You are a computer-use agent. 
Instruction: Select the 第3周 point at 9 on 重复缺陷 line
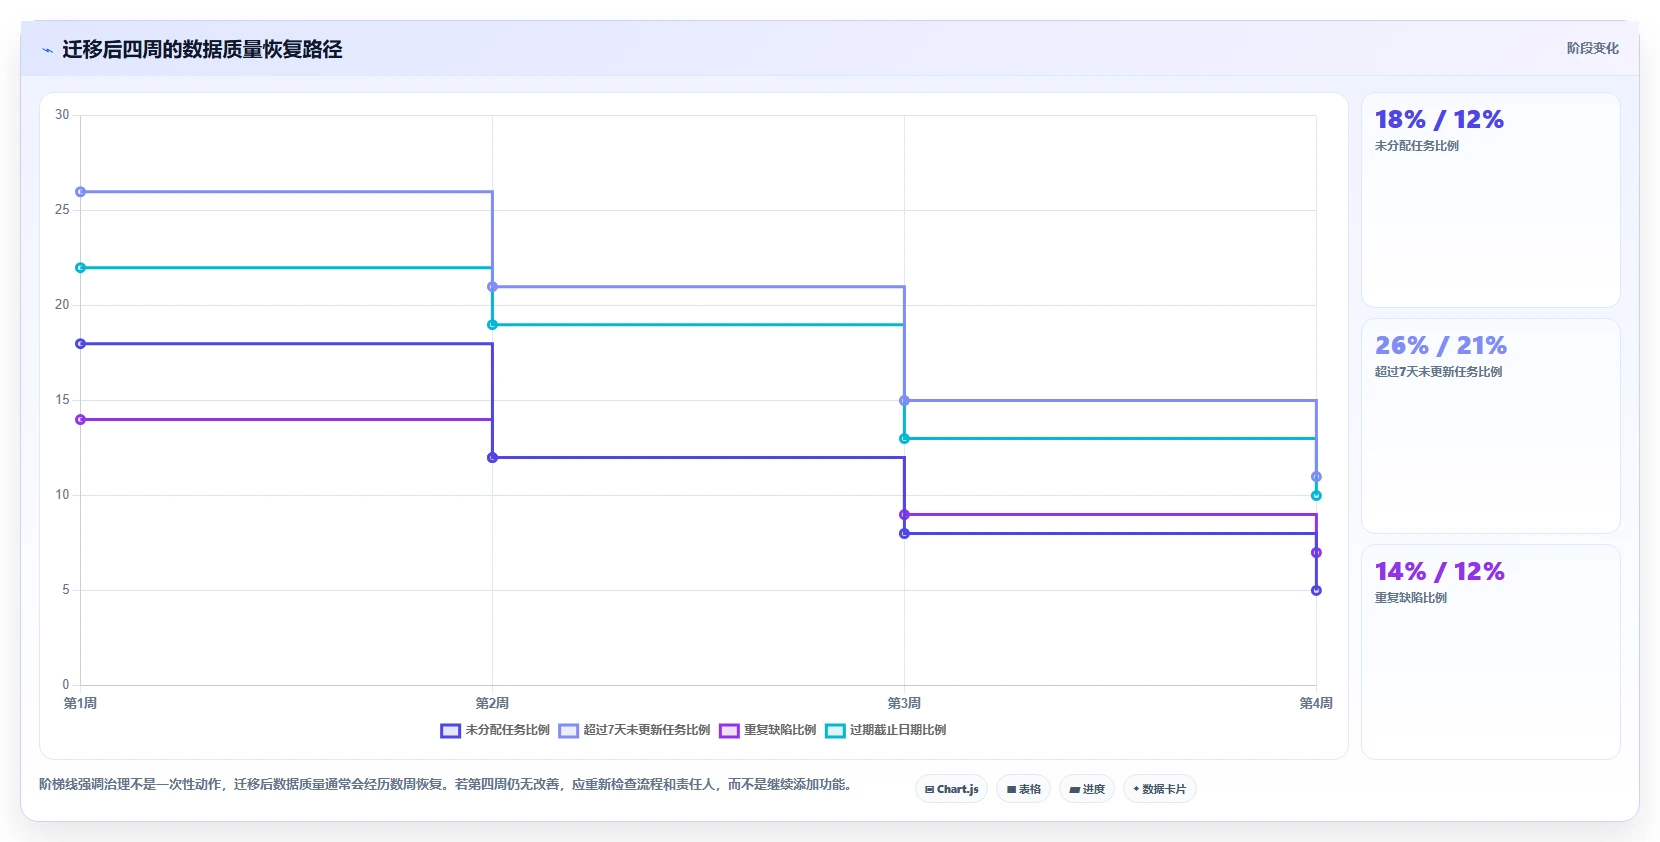coord(904,515)
